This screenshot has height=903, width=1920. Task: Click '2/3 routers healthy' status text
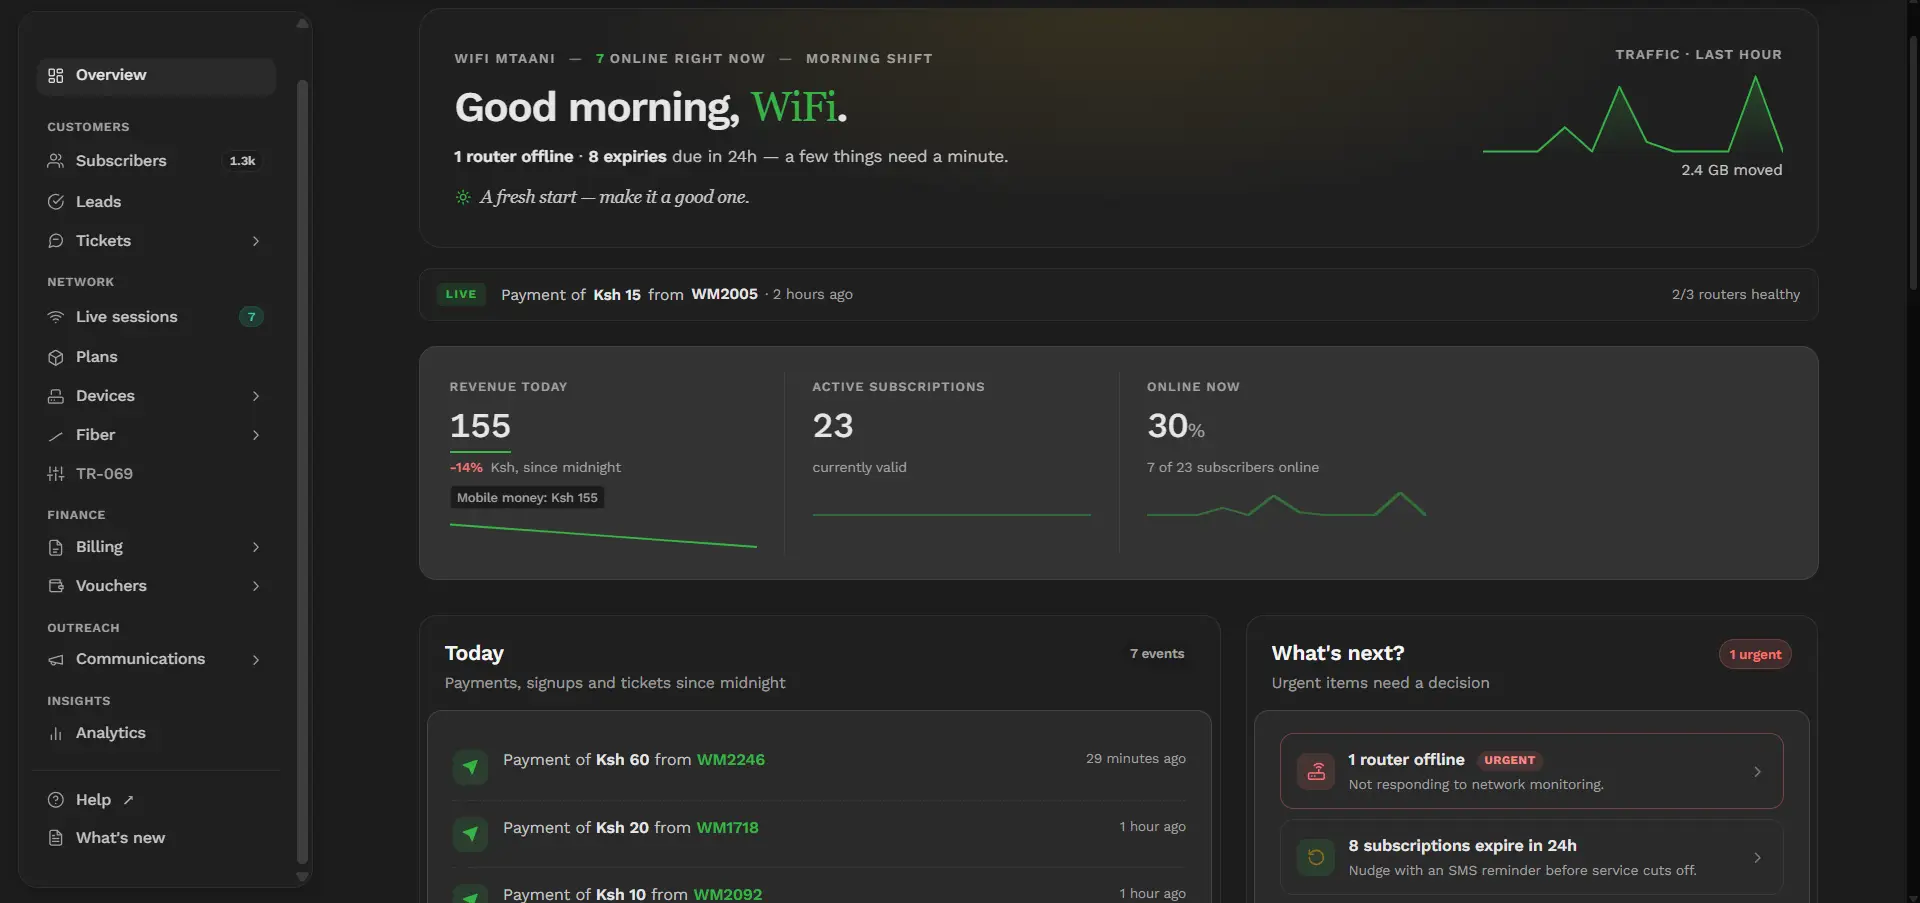coord(1736,294)
